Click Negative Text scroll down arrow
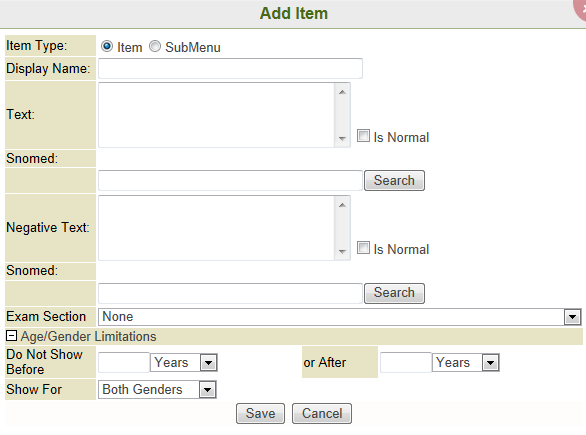Screen dimensions: 586x435 [x=342, y=252]
